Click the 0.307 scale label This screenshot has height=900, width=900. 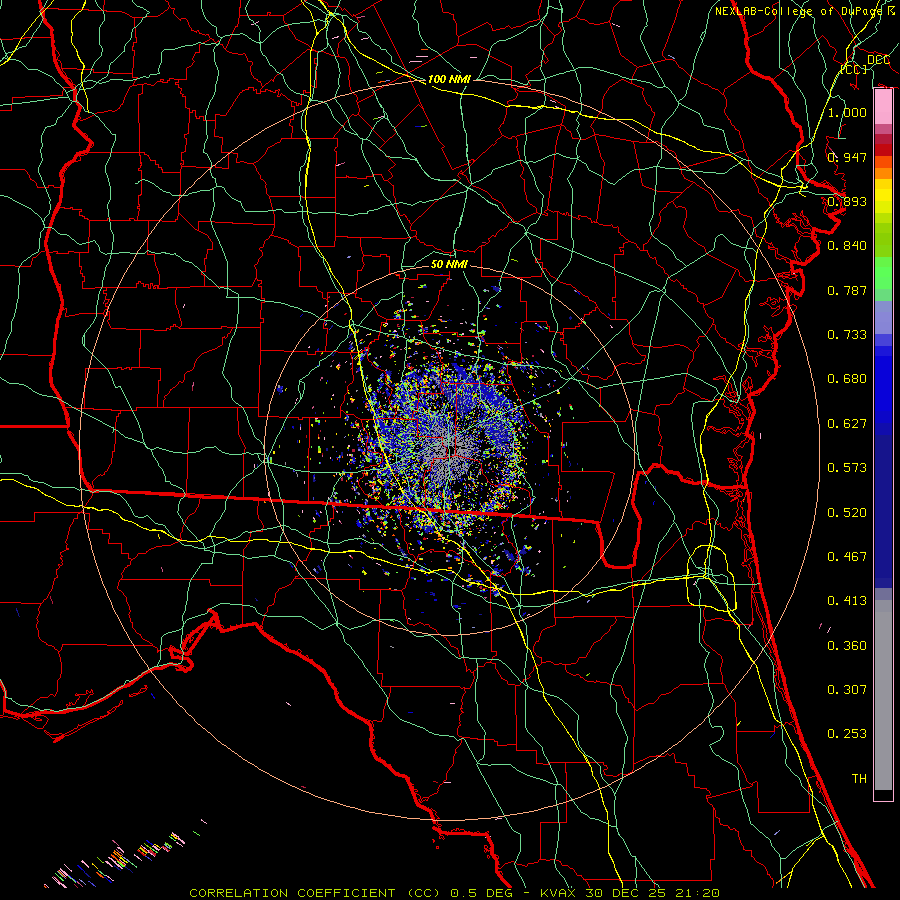tap(847, 689)
